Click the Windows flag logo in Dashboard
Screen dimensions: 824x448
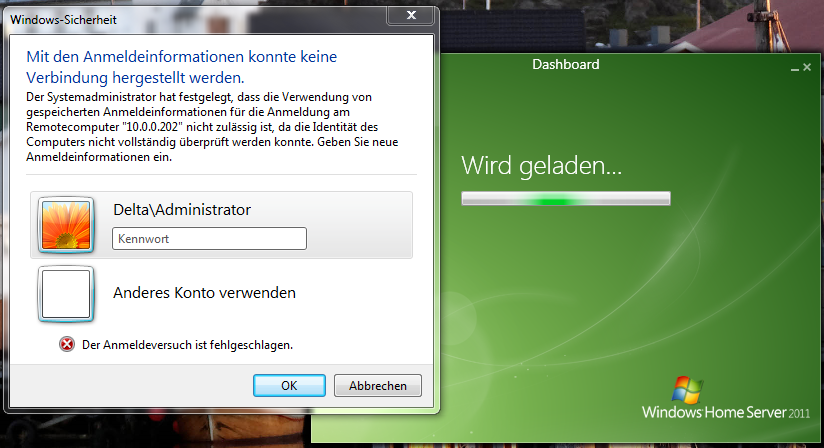click(x=688, y=390)
